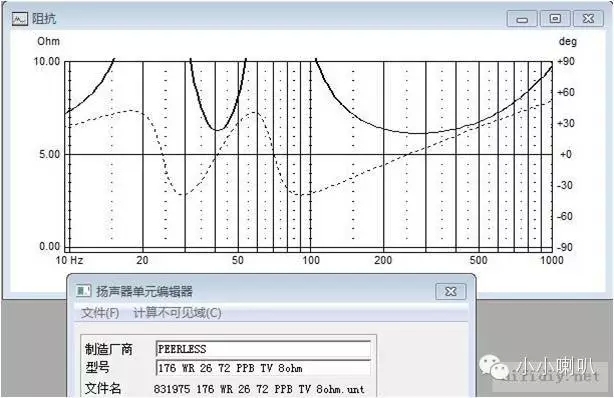614x398 pixels.
Task: Open the 计算不可见域(C) menu
Action: [177, 313]
